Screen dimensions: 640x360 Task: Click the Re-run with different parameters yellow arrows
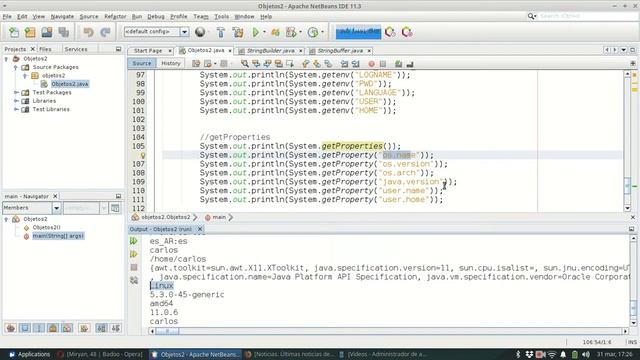tap(133, 254)
